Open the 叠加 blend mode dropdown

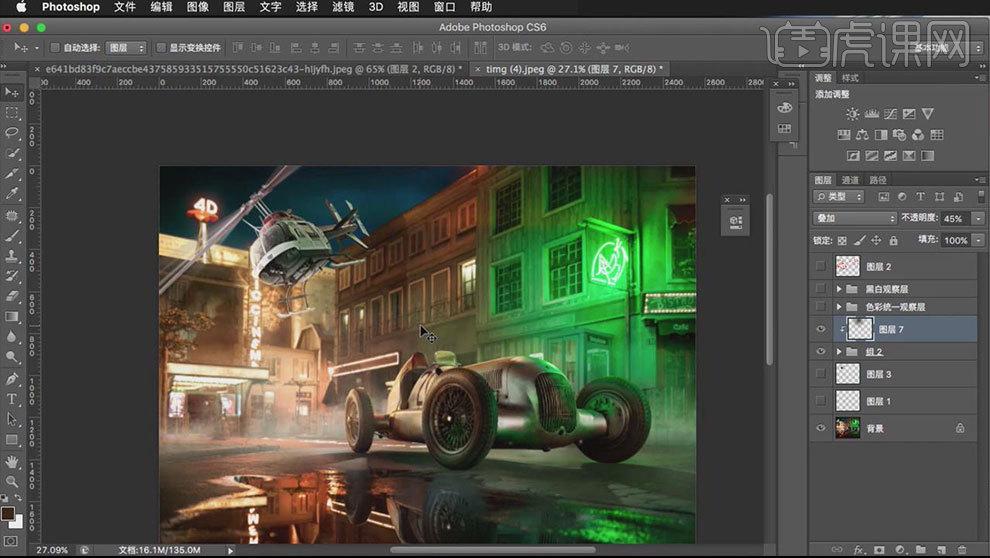(x=855, y=218)
